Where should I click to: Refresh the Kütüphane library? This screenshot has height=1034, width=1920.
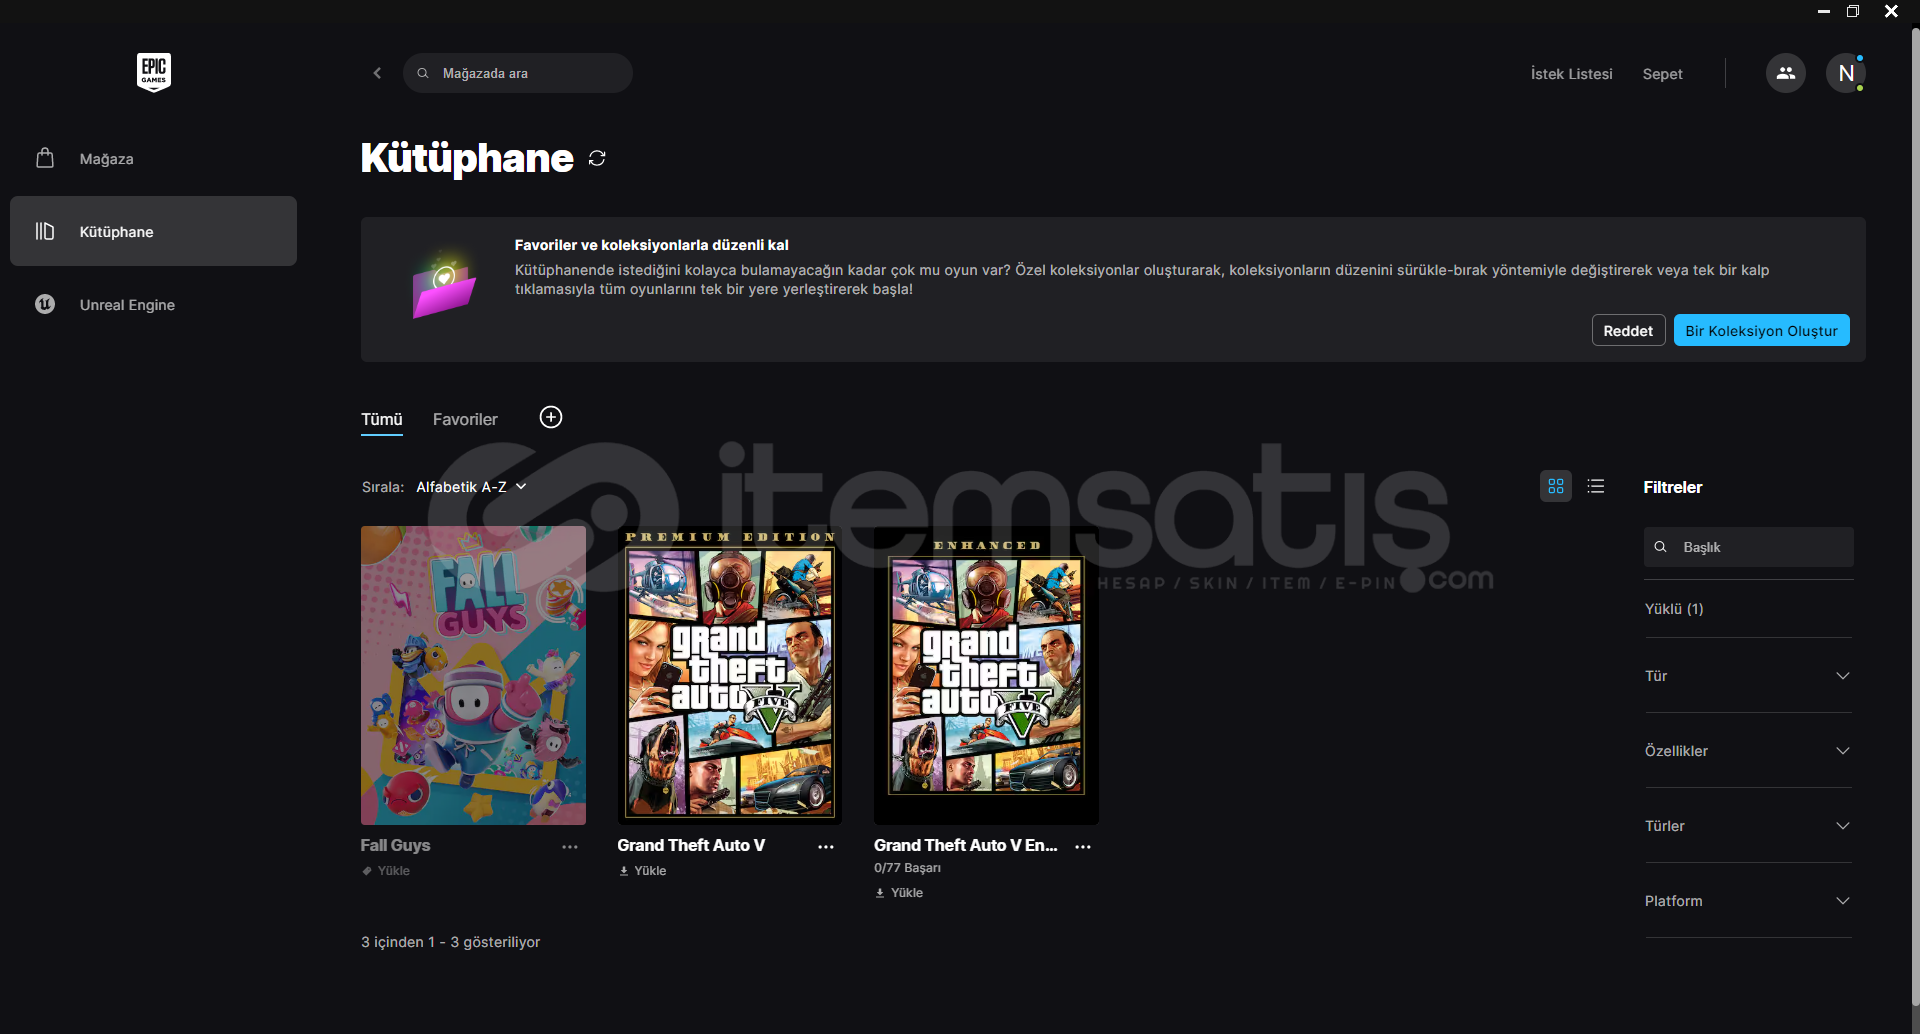[x=597, y=158]
